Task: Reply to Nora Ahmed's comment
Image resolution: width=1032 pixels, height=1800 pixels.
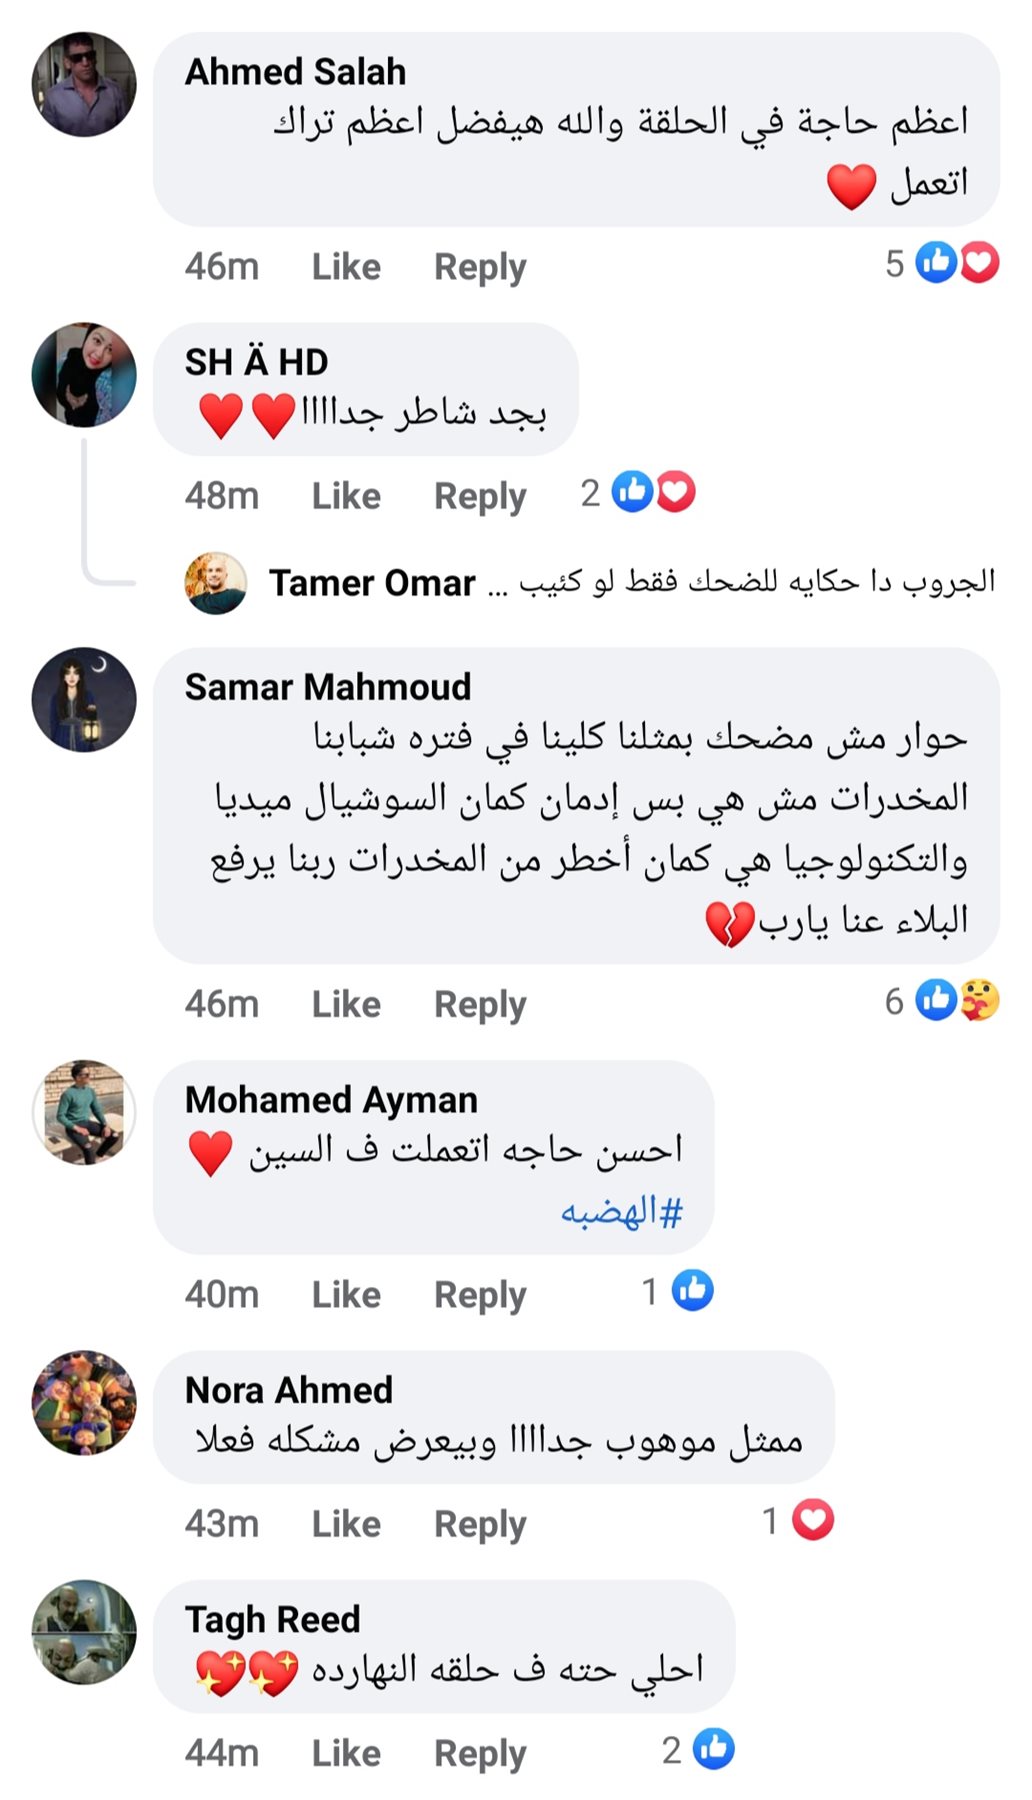Action: point(480,1524)
